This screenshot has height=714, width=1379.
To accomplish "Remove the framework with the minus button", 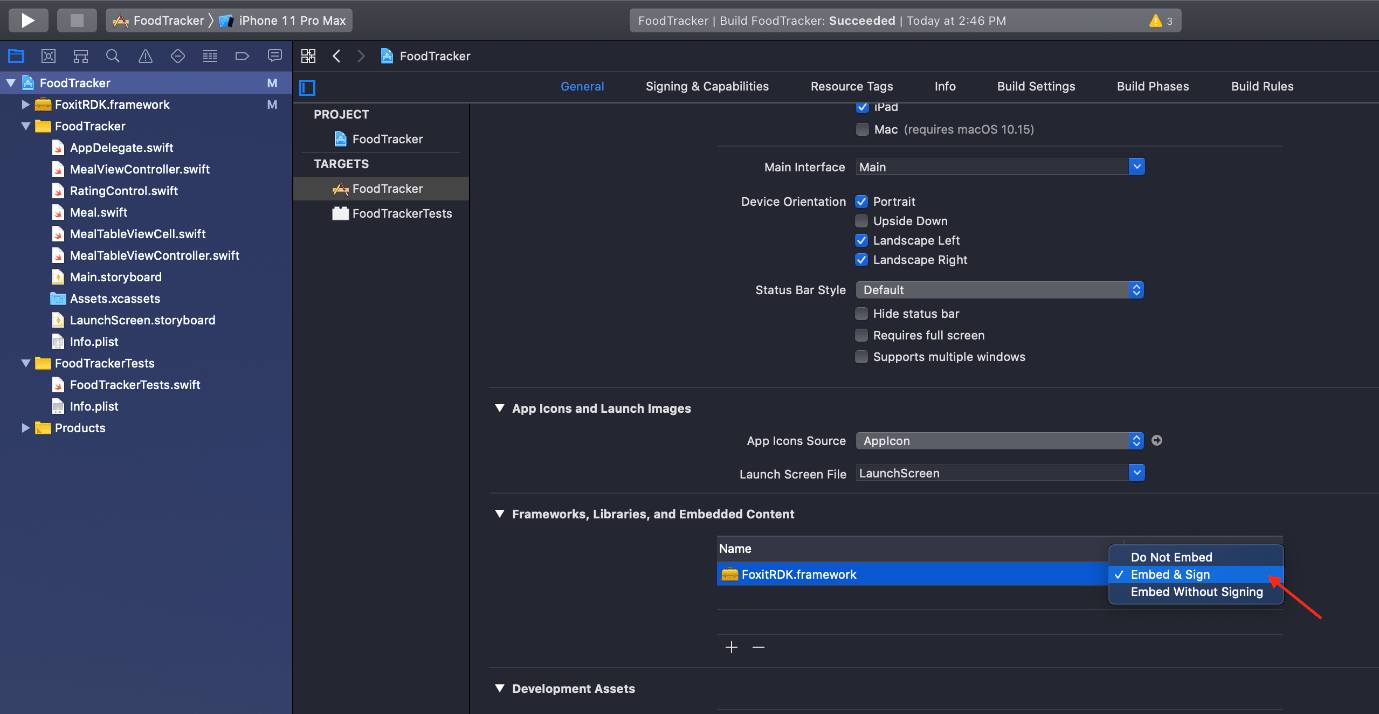I will pos(758,647).
